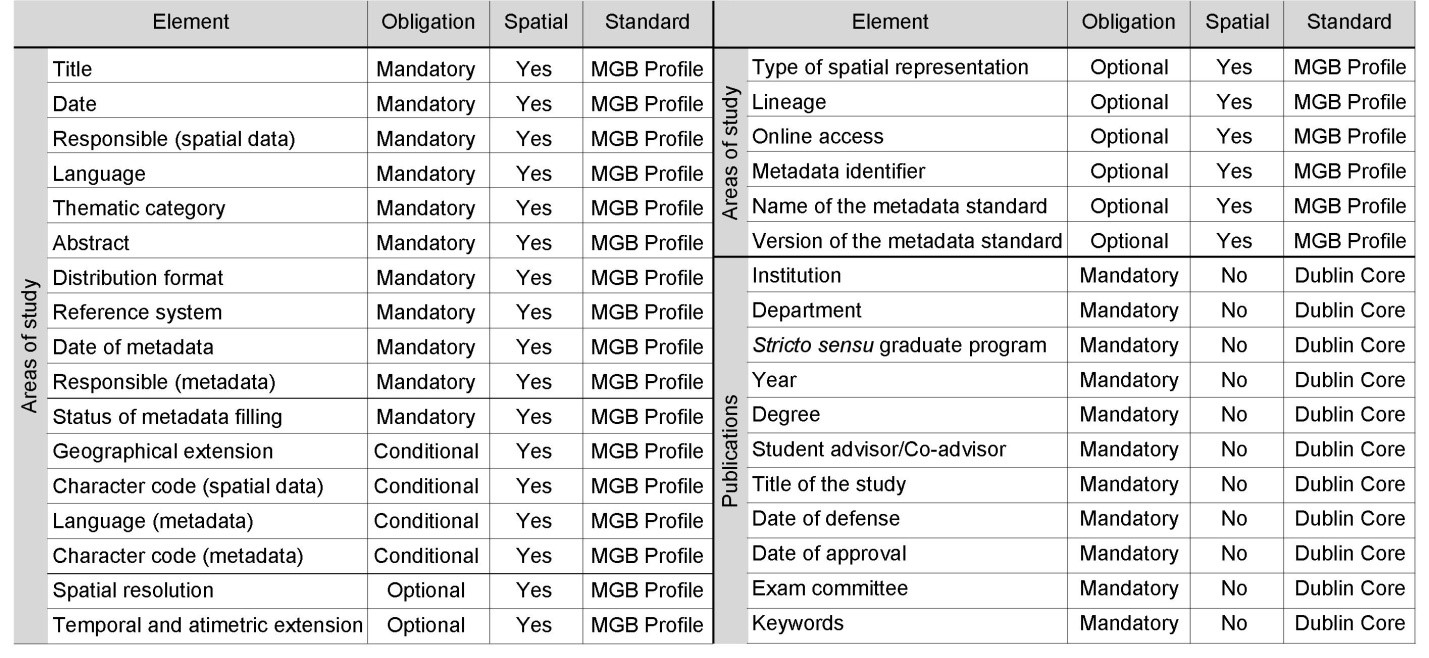
Task: Click the "Institution" element cell
Action: [797, 275]
